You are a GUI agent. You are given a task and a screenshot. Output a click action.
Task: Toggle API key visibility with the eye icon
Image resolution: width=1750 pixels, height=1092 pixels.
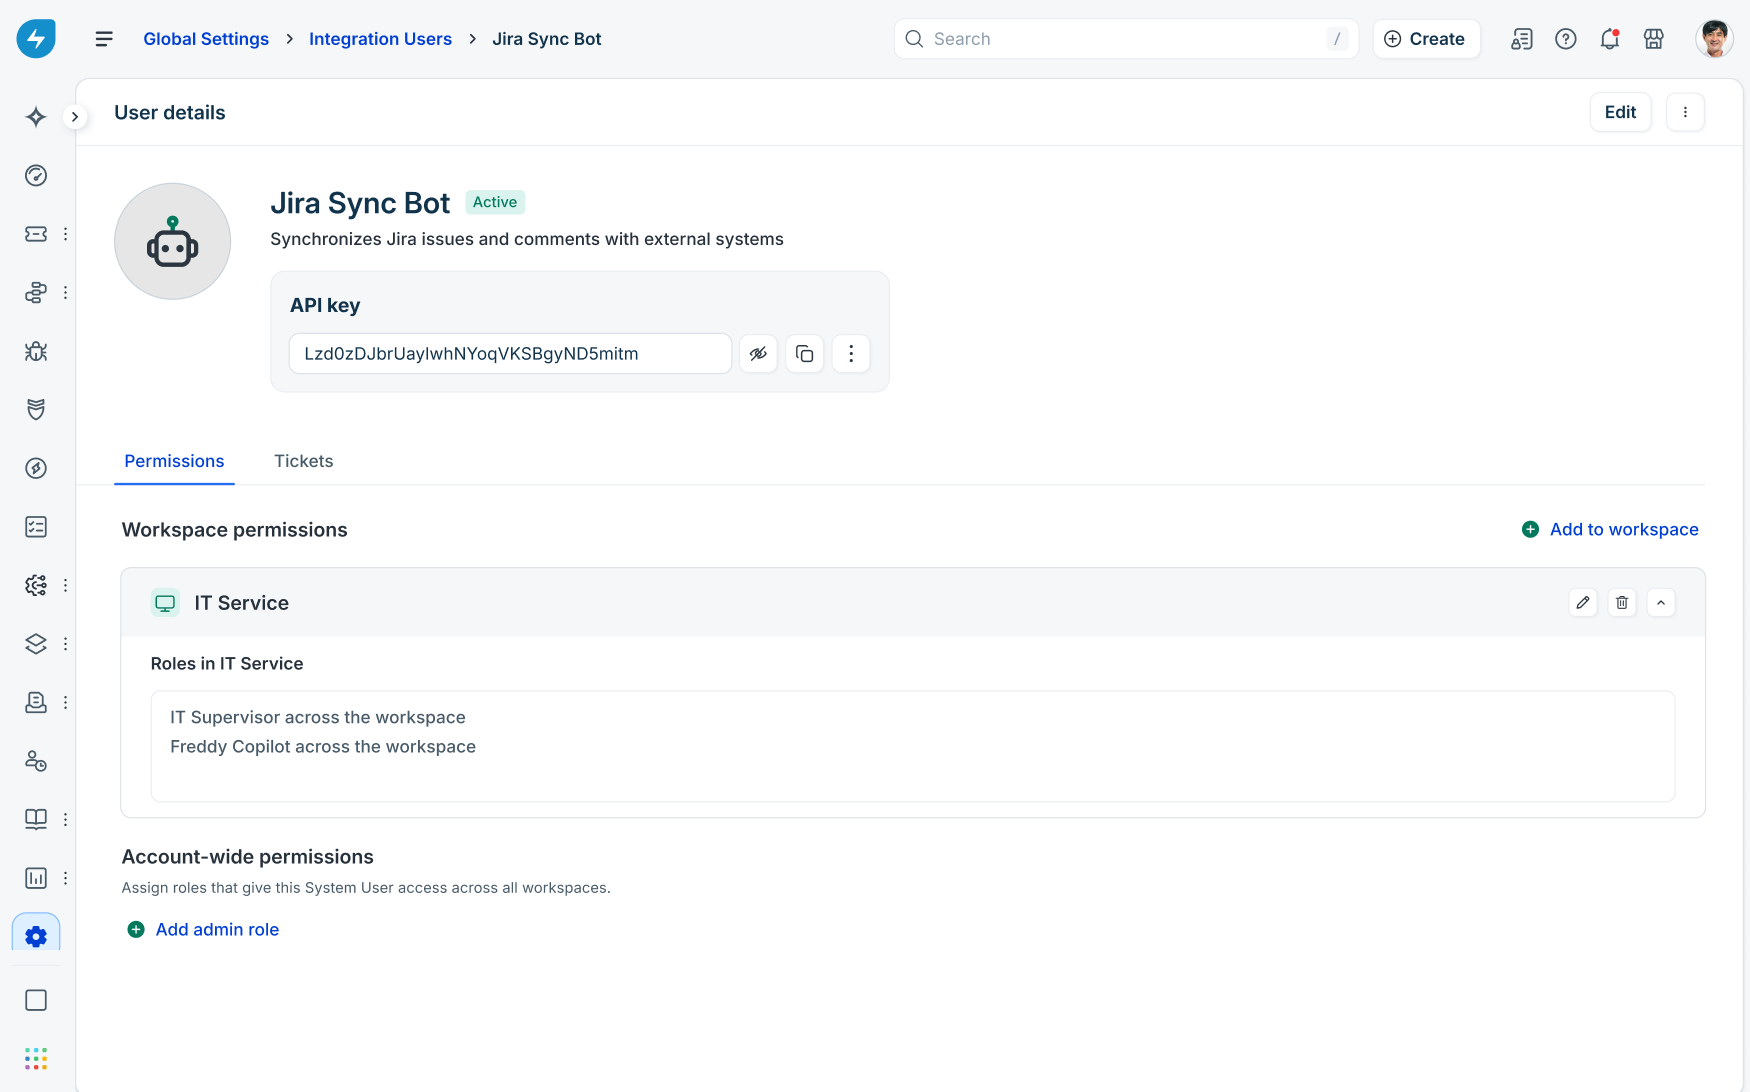tap(759, 354)
